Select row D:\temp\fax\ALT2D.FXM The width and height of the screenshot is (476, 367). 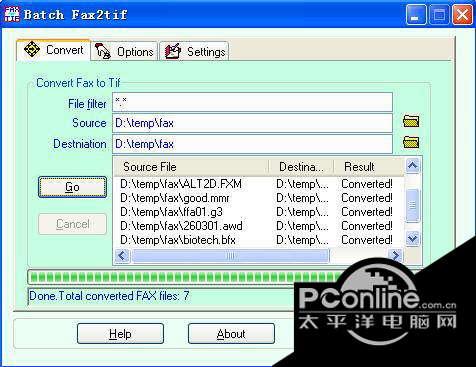[x=259, y=184]
